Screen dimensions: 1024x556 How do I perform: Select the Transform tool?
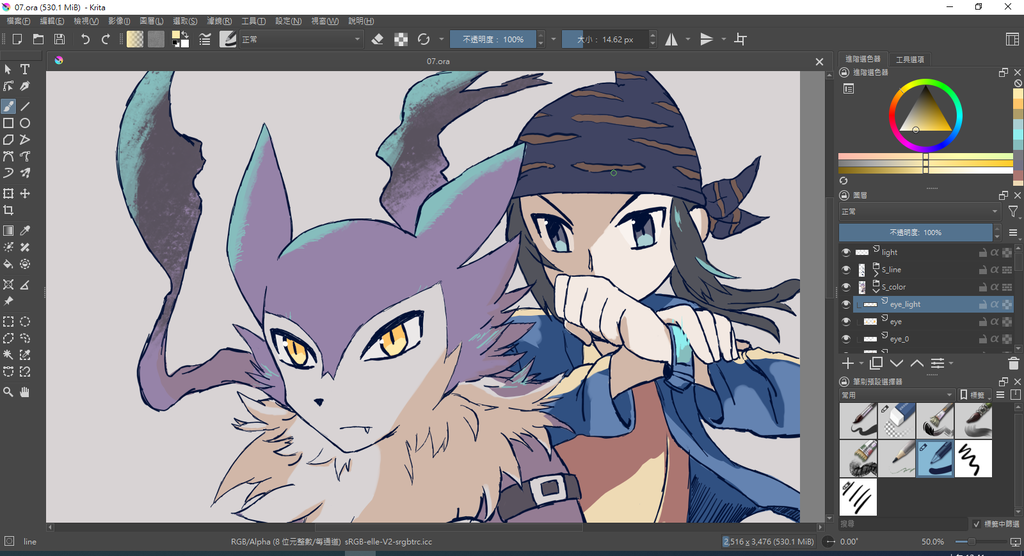8,194
